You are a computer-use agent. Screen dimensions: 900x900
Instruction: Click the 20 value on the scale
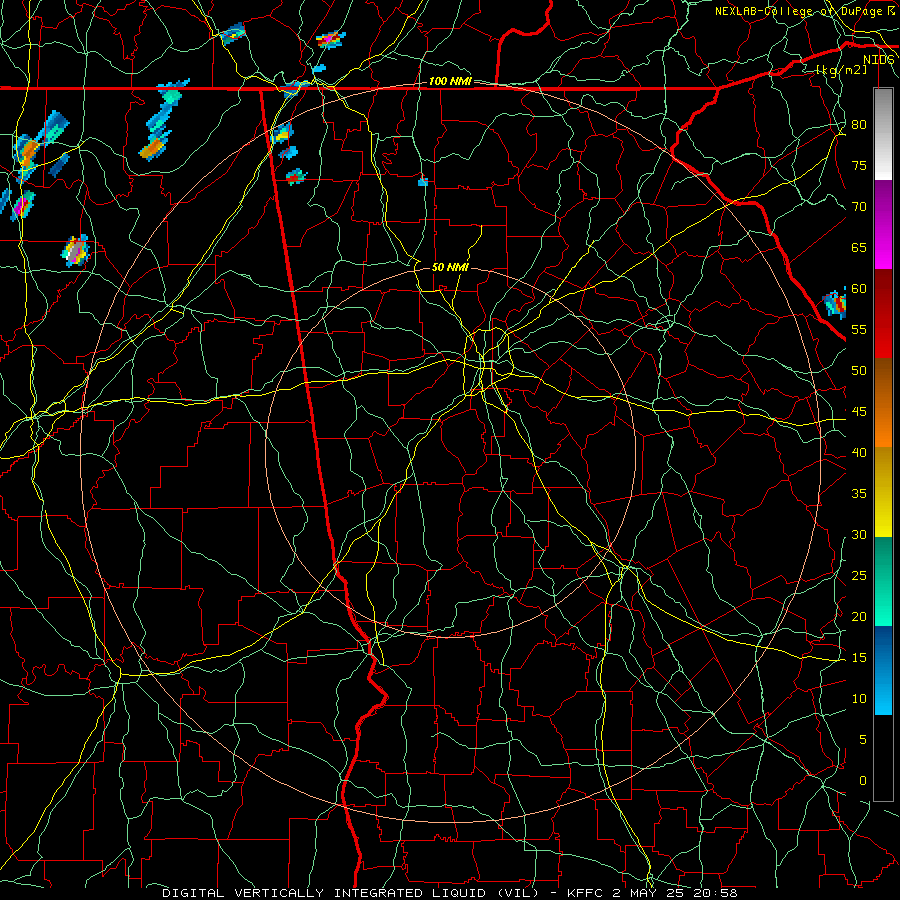click(859, 617)
